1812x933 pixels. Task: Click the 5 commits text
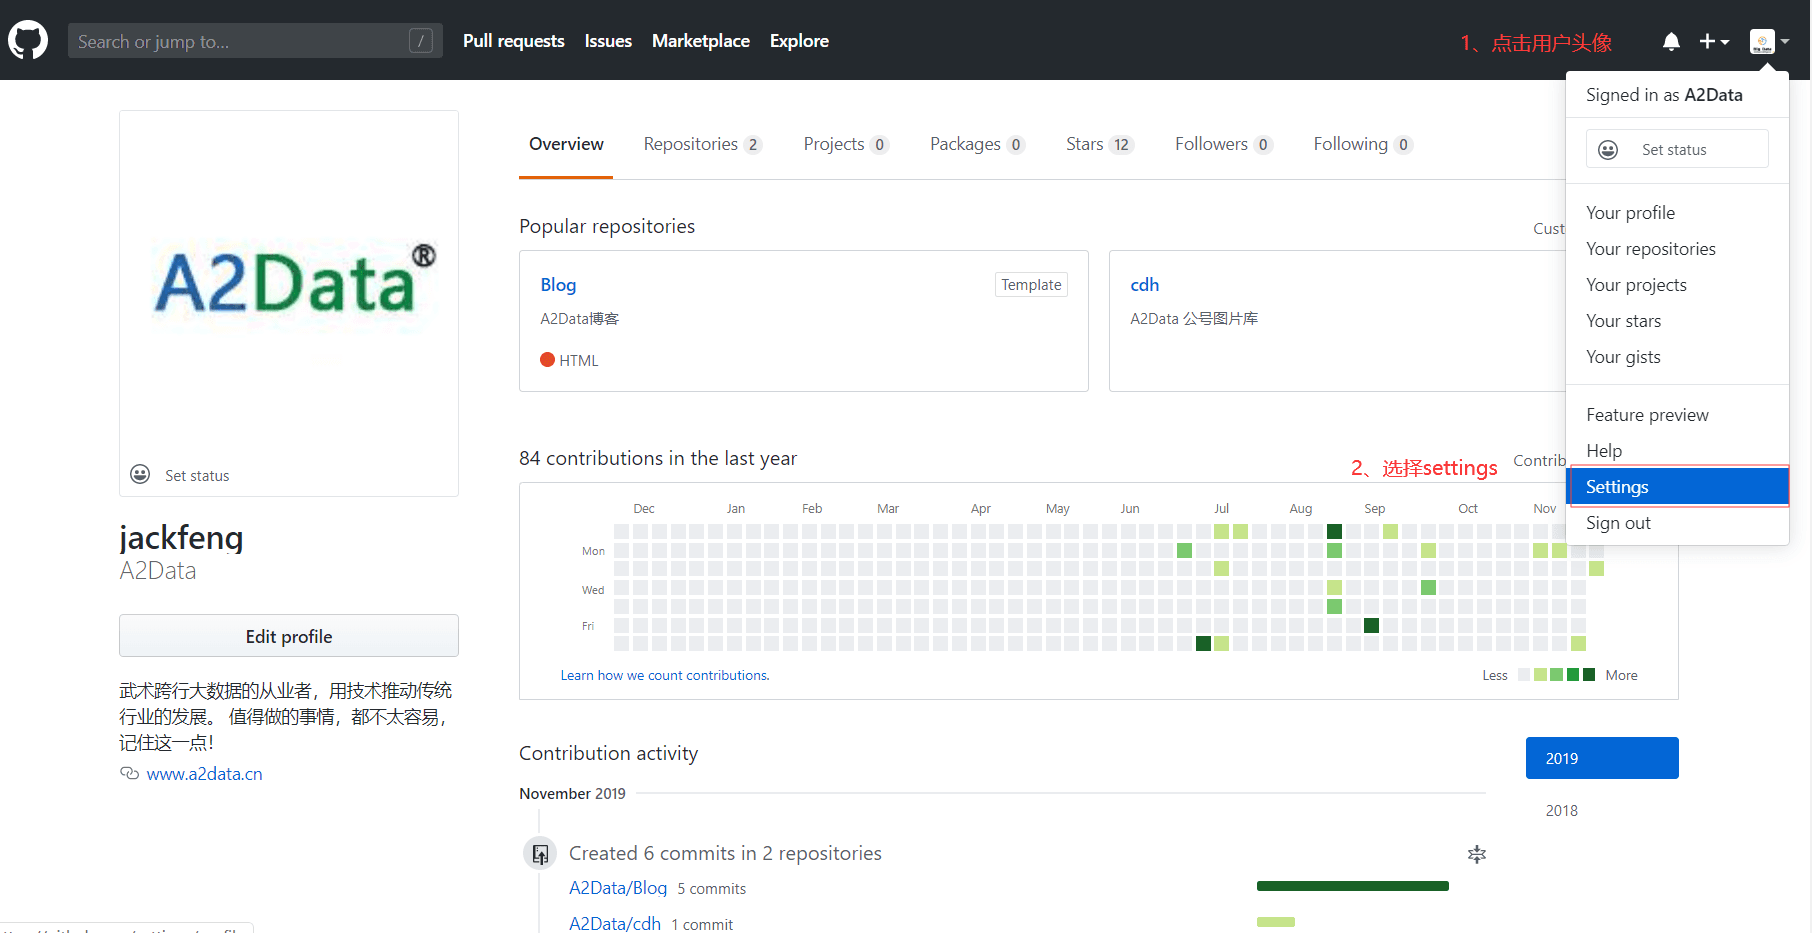(711, 889)
